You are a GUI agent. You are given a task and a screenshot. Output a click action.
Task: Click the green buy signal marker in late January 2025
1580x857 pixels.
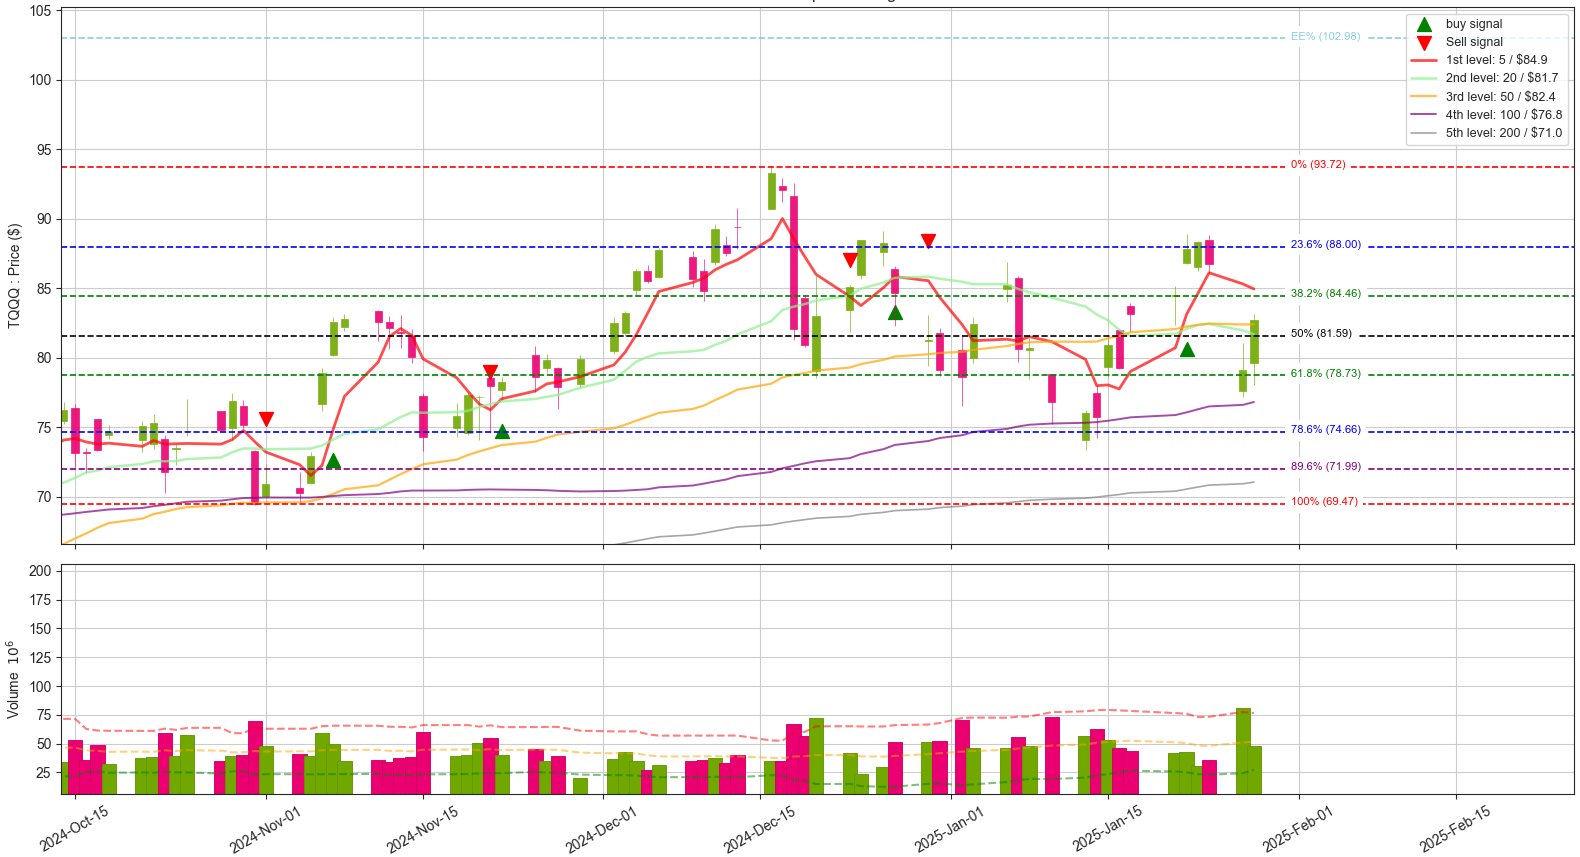coord(1187,350)
